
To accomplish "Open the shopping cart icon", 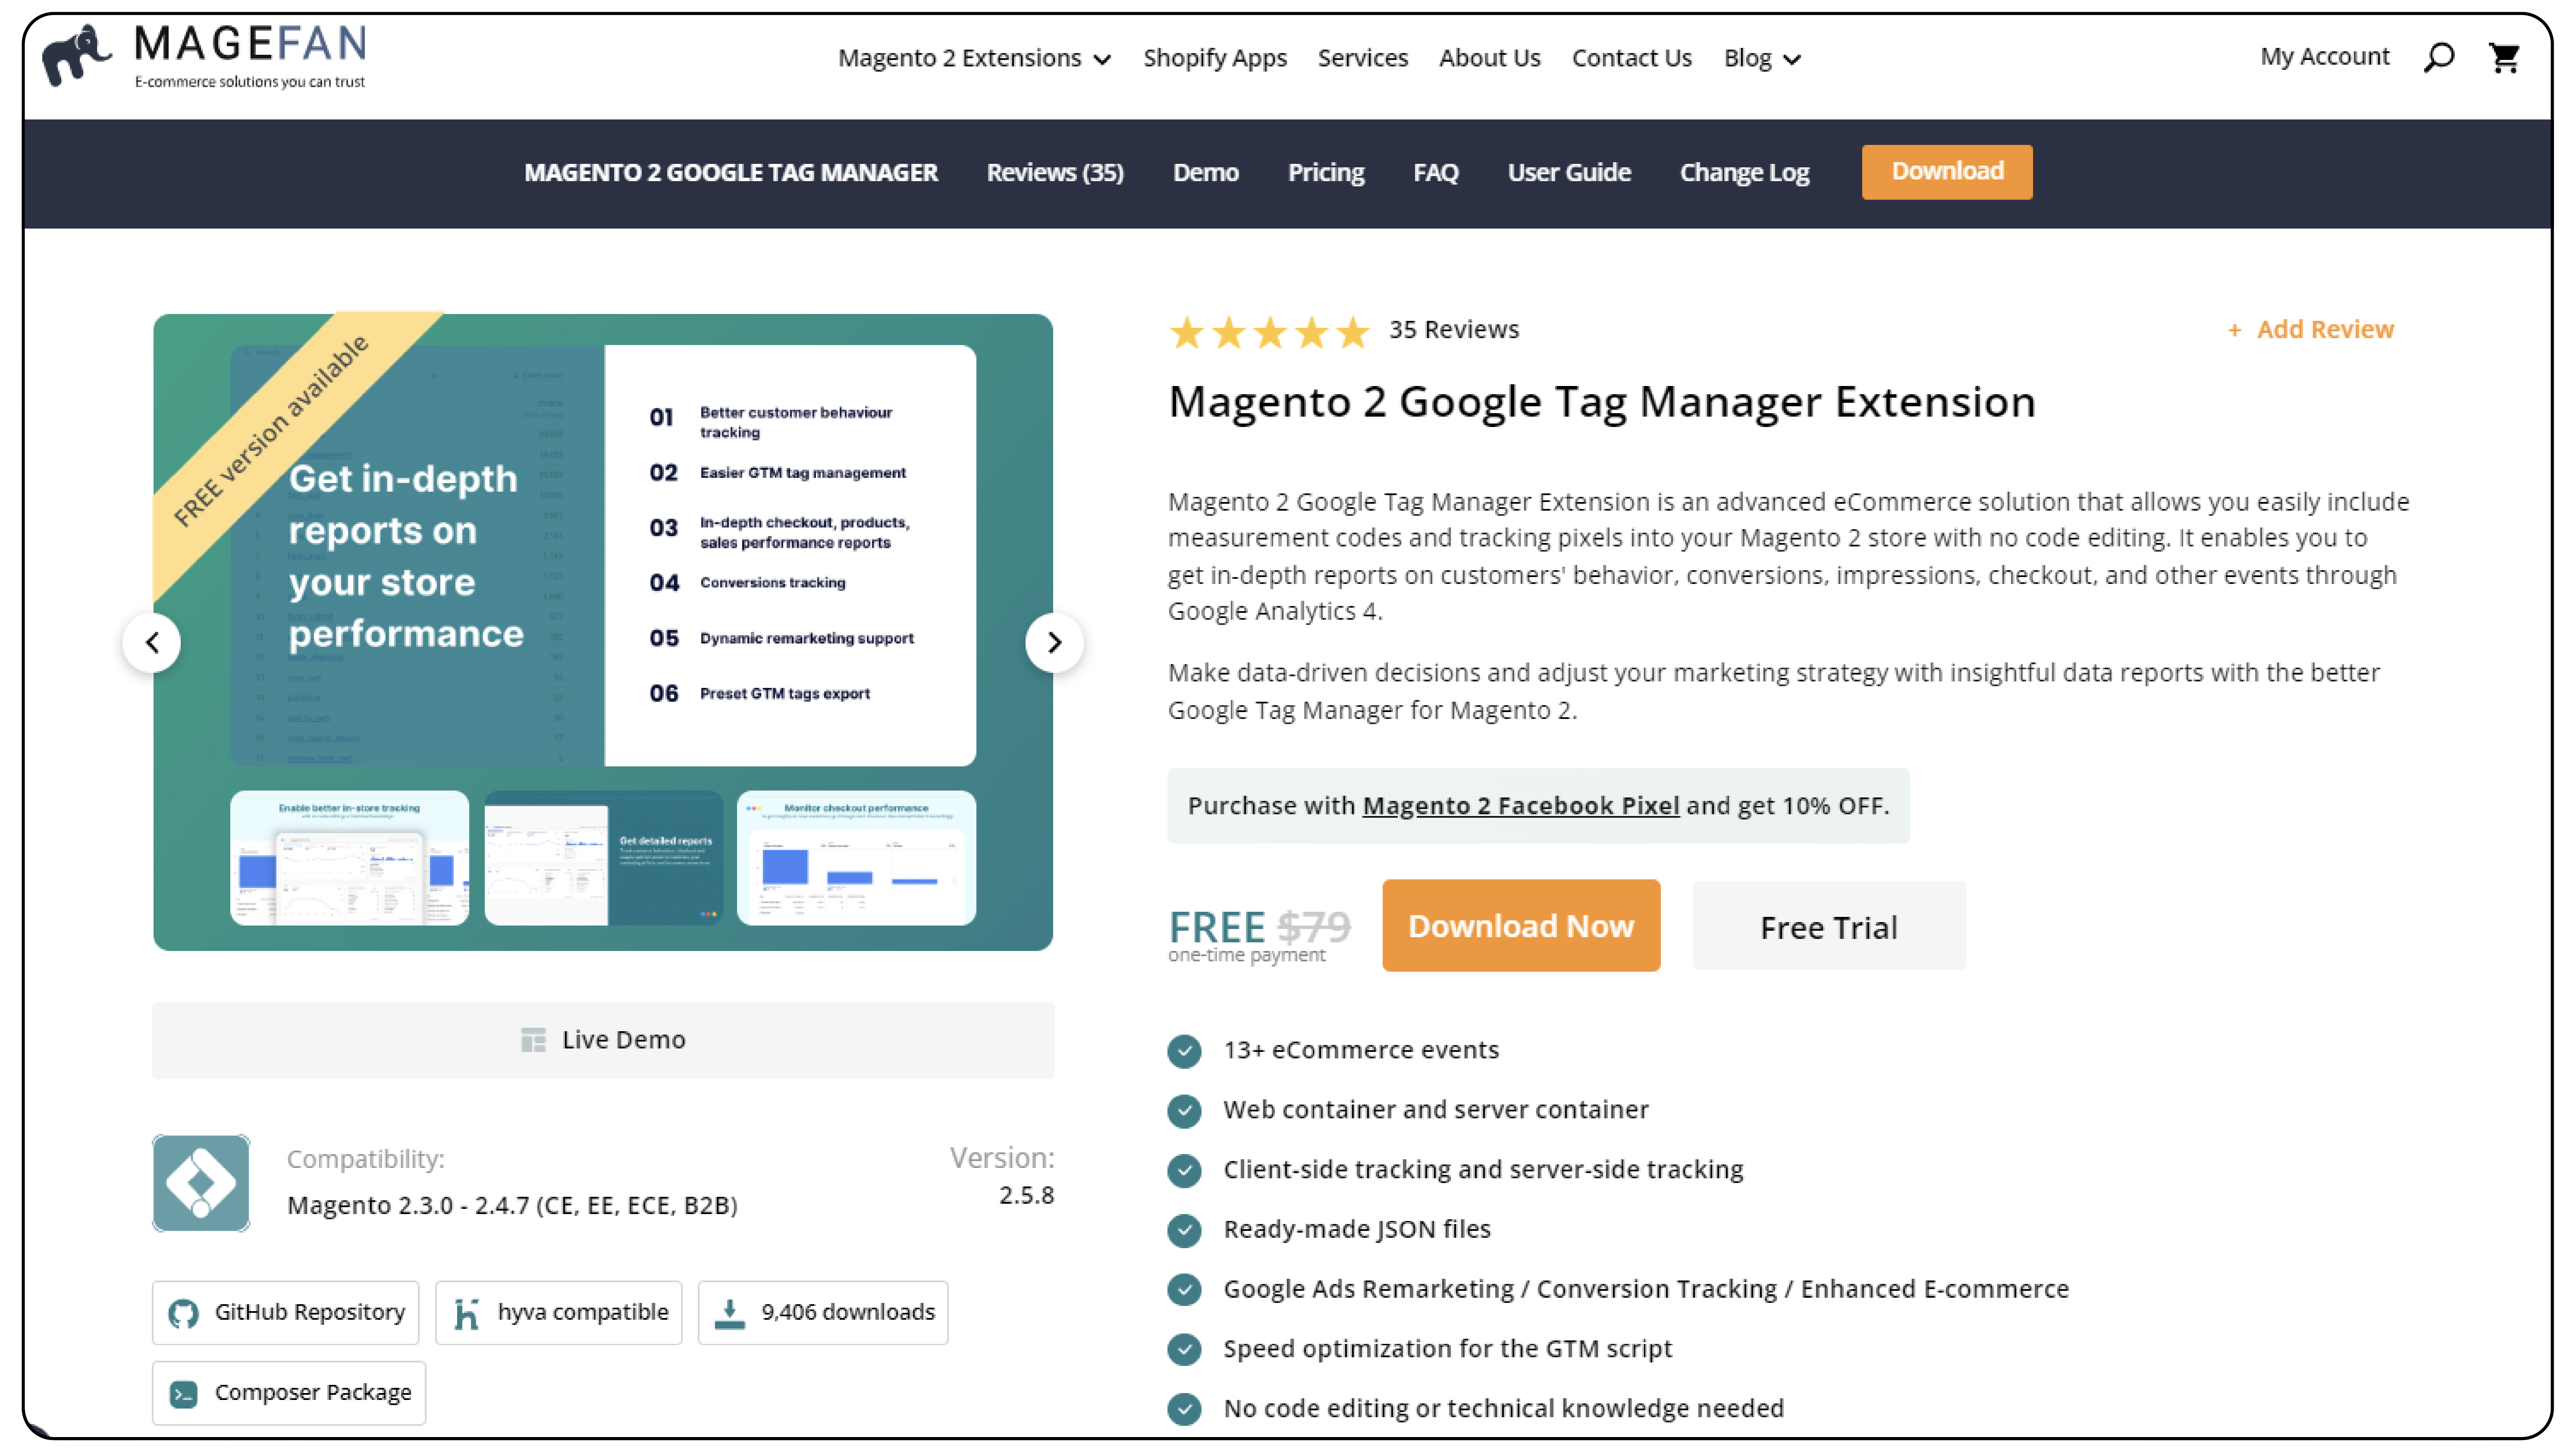I will [x=2504, y=58].
